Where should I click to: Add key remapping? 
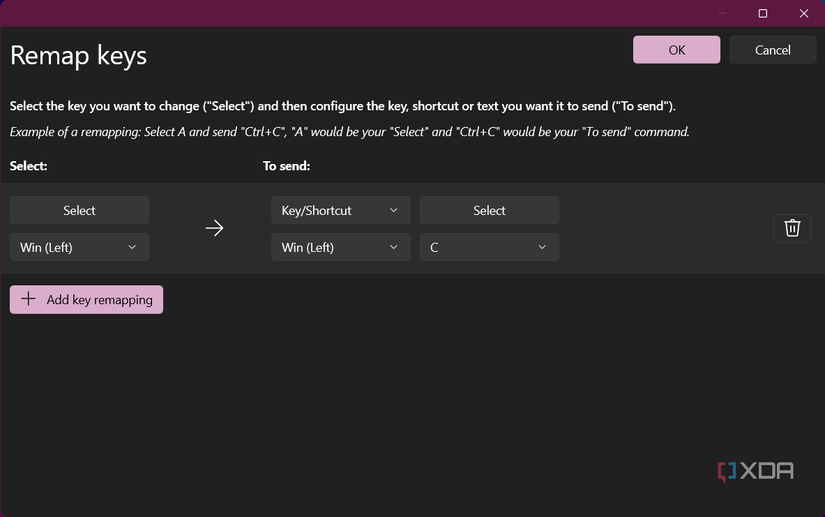click(86, 299)
